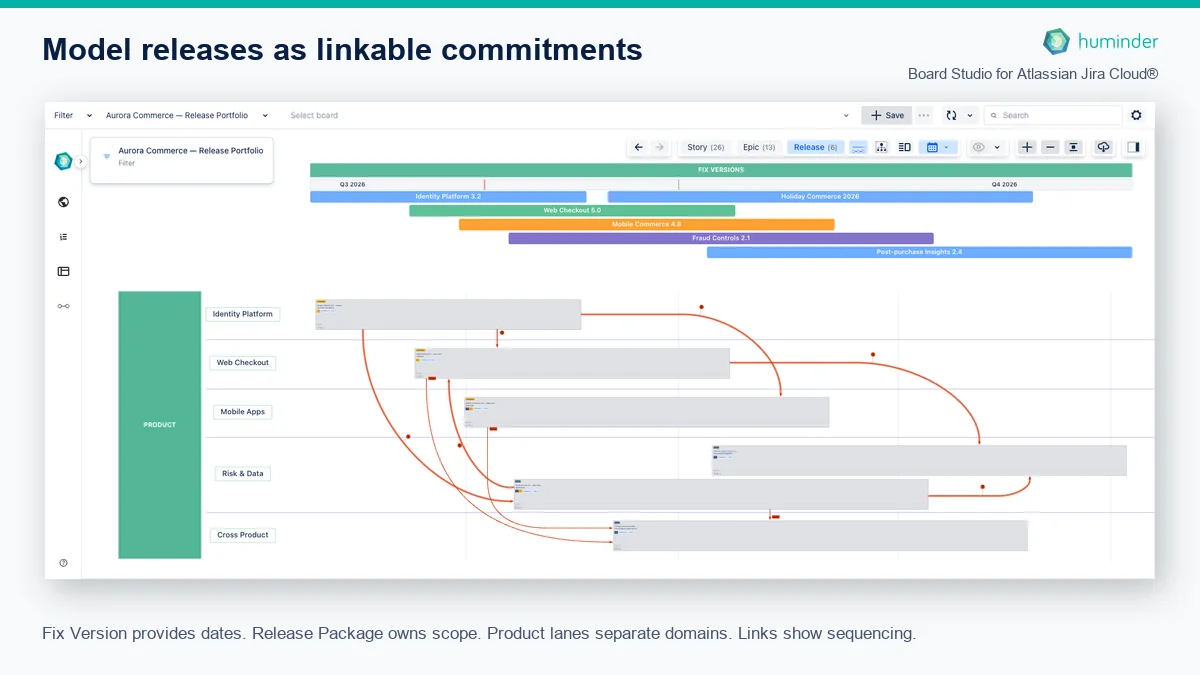Open the globe icon in sidebar
1200x675 pixels.
[63, 202]
